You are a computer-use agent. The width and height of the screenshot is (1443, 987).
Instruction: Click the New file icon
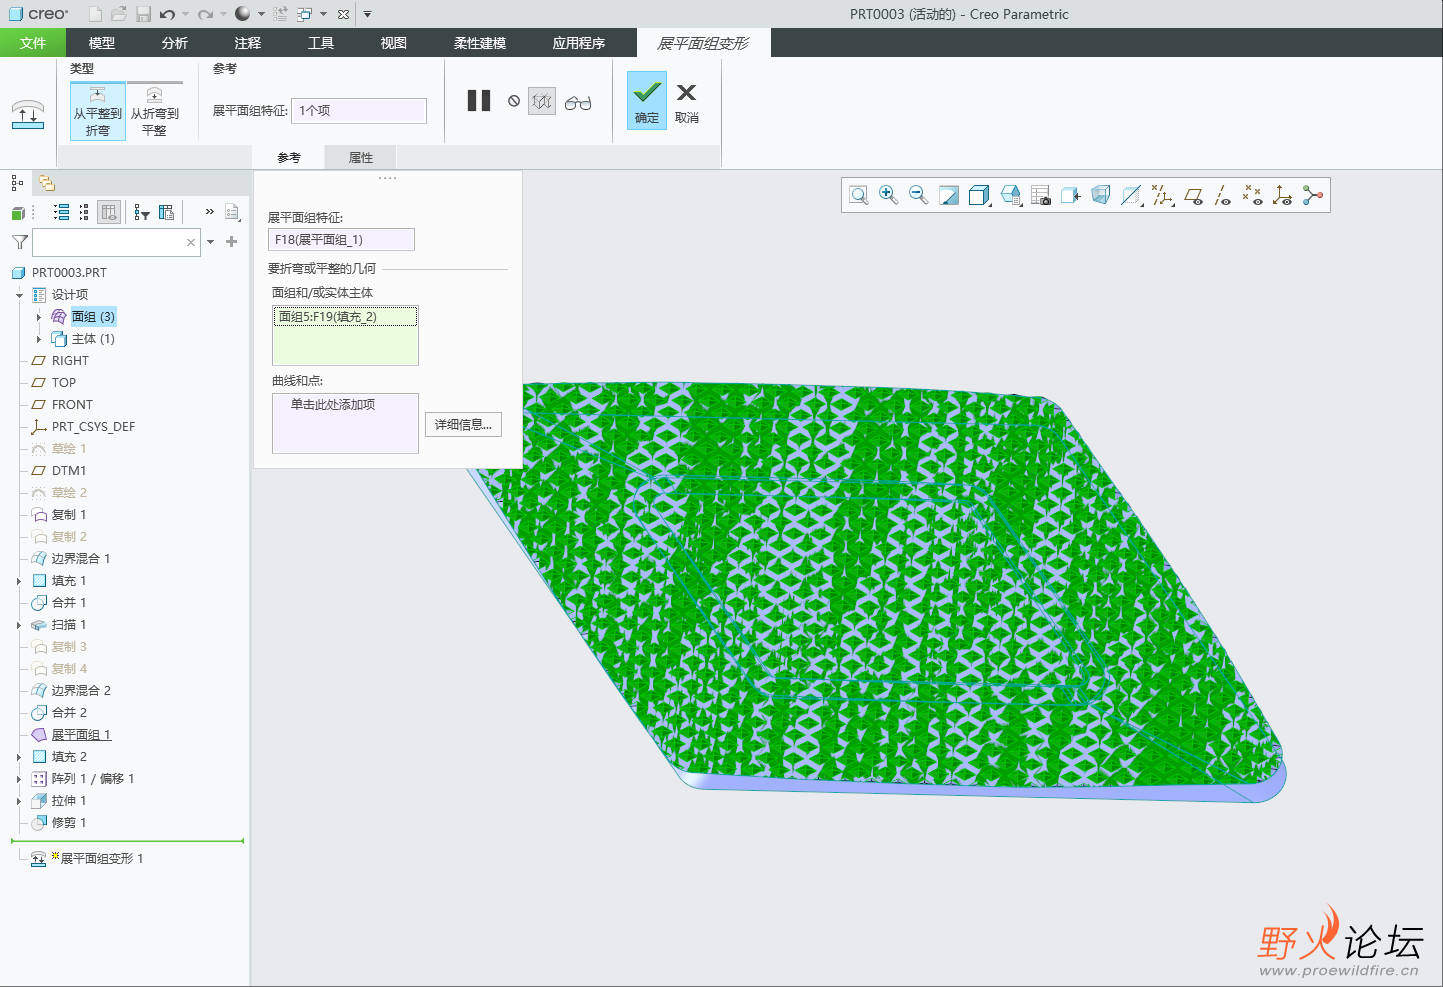[95, 14]
